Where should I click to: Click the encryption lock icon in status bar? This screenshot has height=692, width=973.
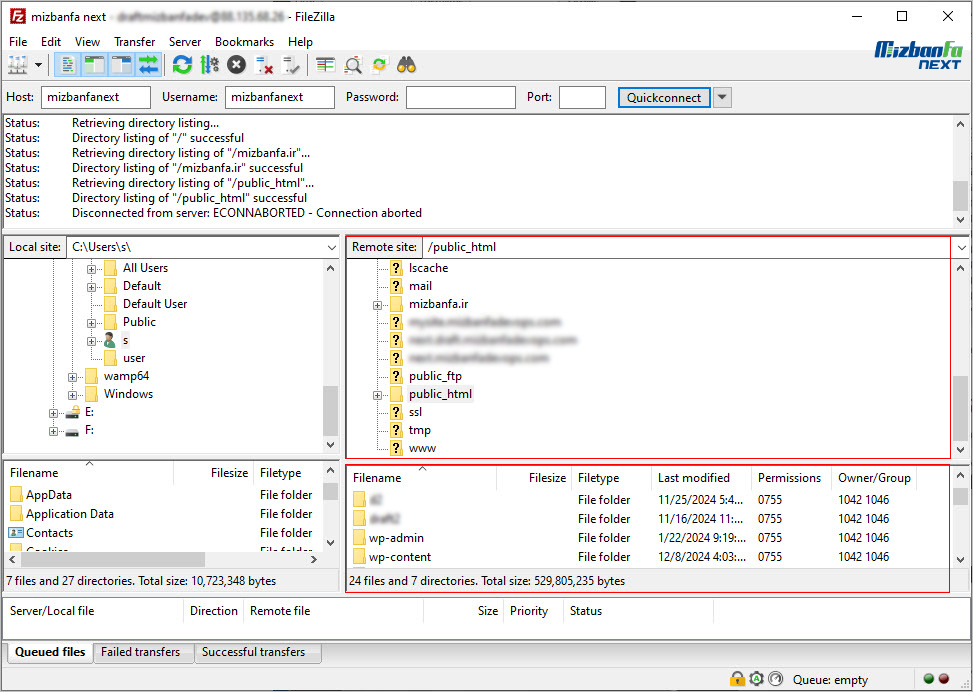coord(737,679)
